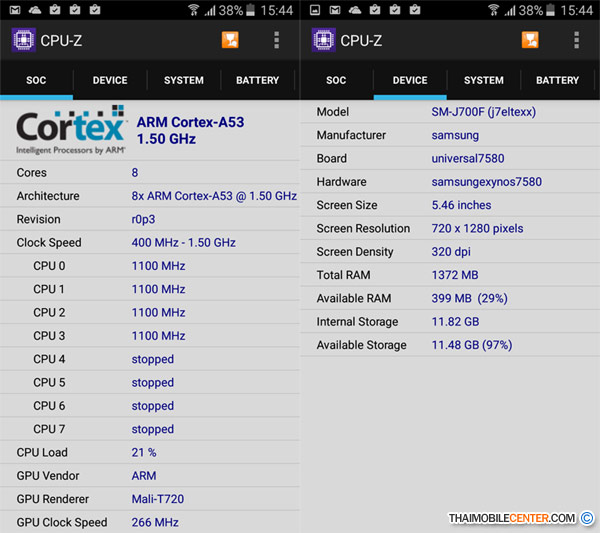The width and height of the screenshot is (600, 533).
Task: Tap the orange trophy icon in the left CPU-Z header
Action: 230,41
